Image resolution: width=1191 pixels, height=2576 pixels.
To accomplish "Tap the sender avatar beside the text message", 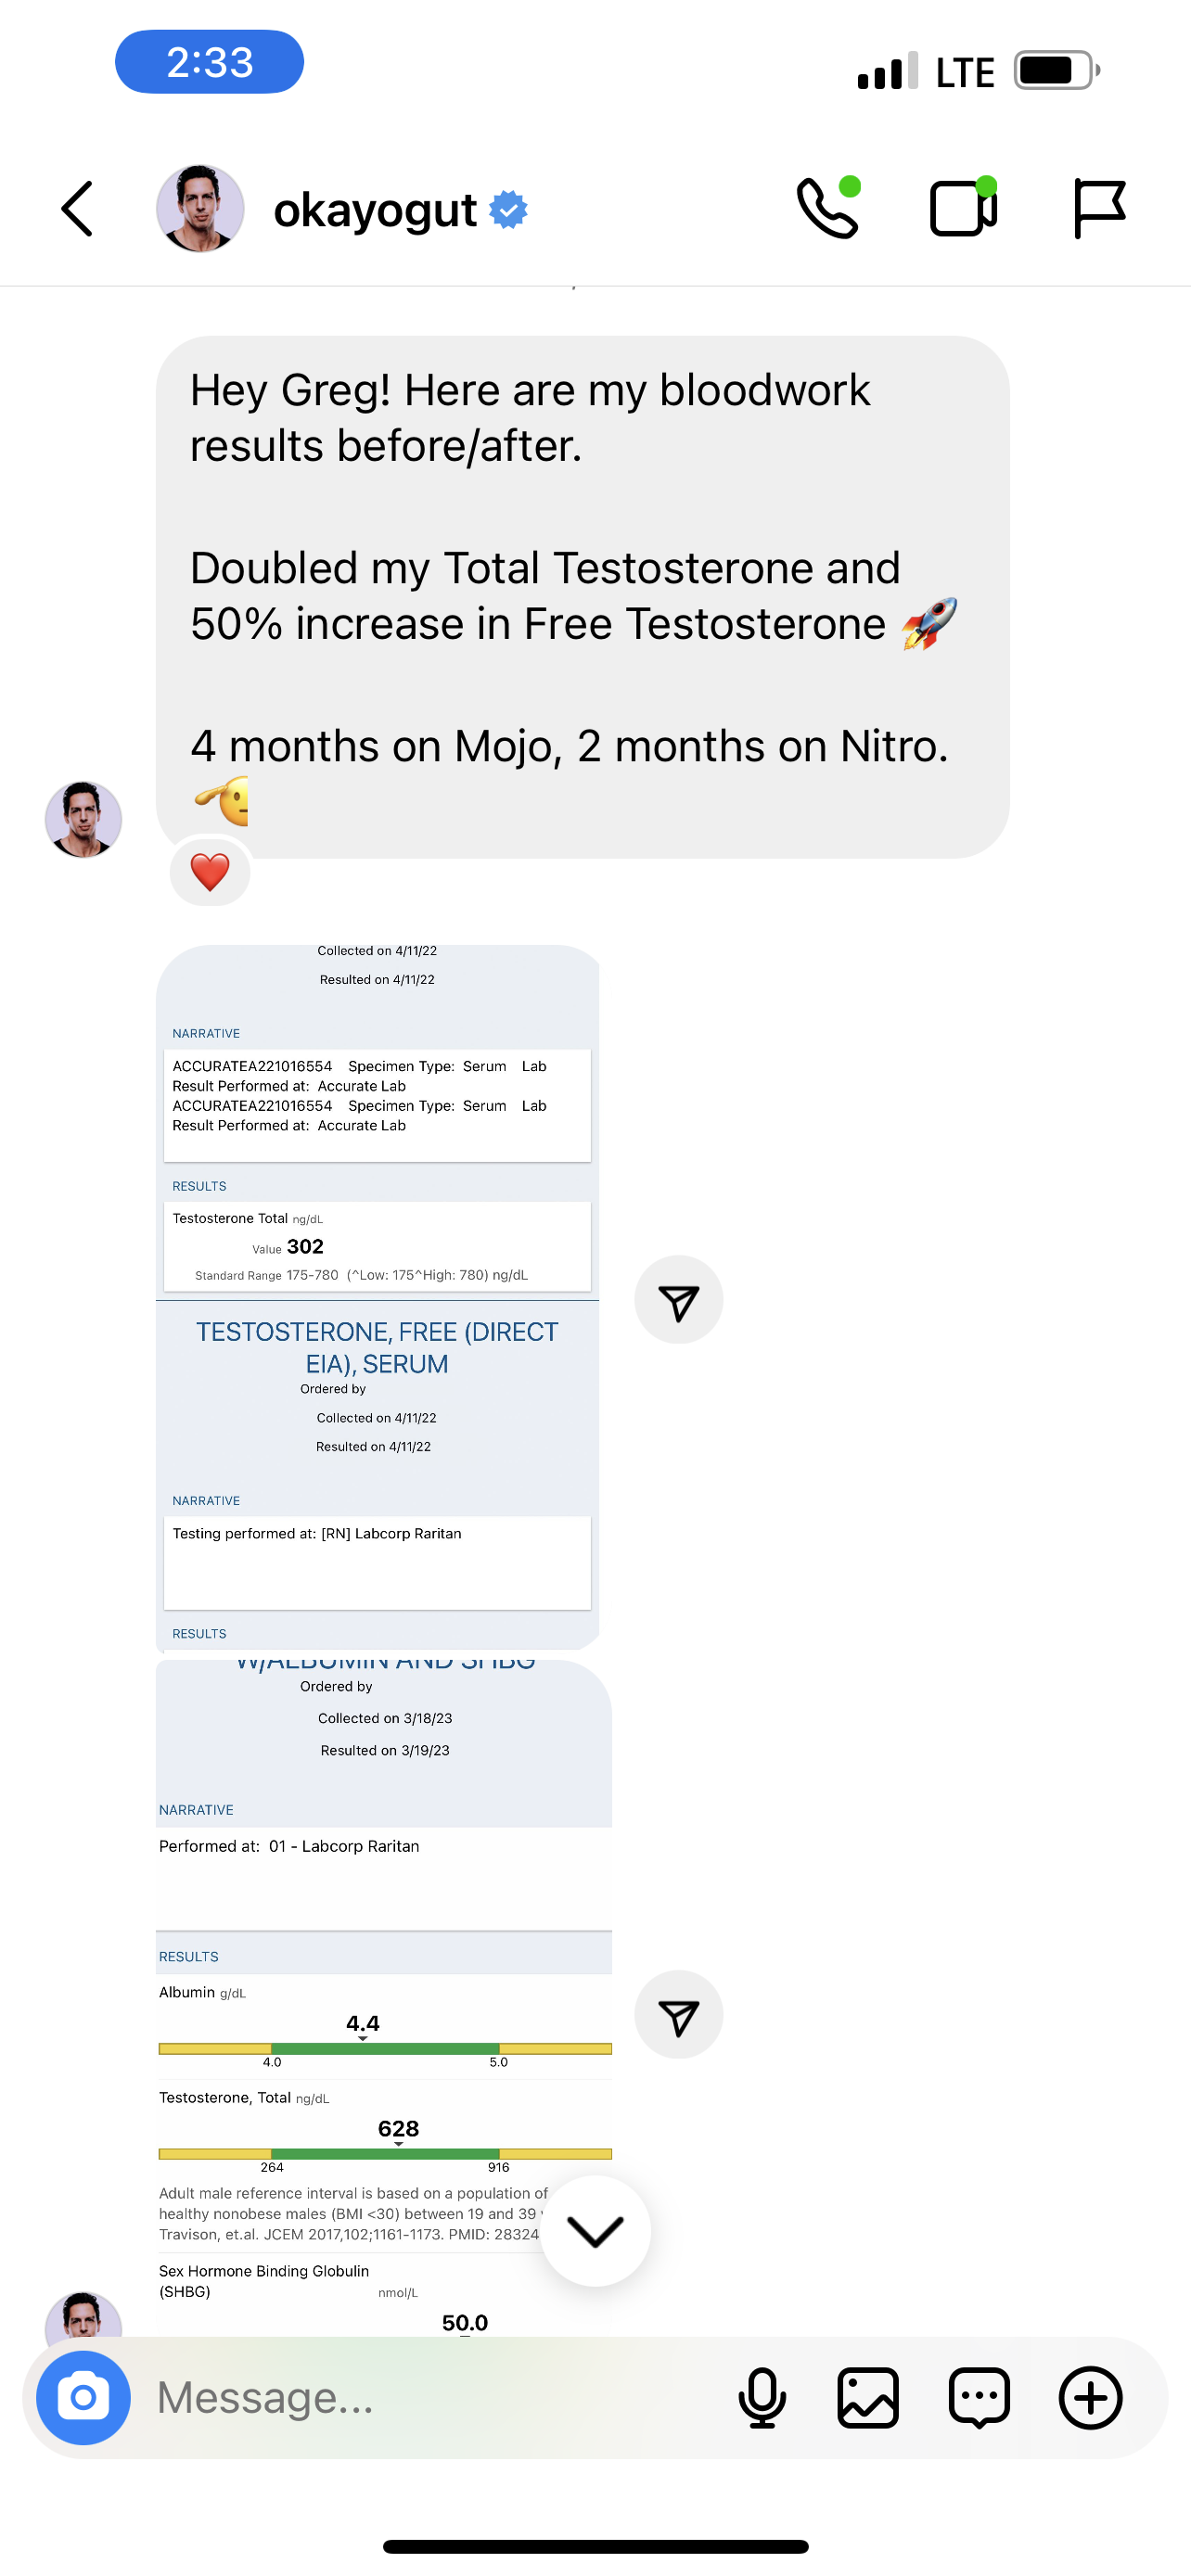I will pos(83,819).
